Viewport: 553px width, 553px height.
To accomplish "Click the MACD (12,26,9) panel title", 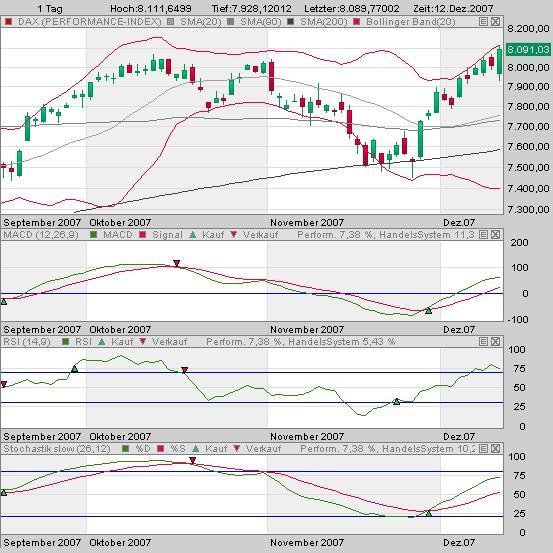I will [41, 235].
